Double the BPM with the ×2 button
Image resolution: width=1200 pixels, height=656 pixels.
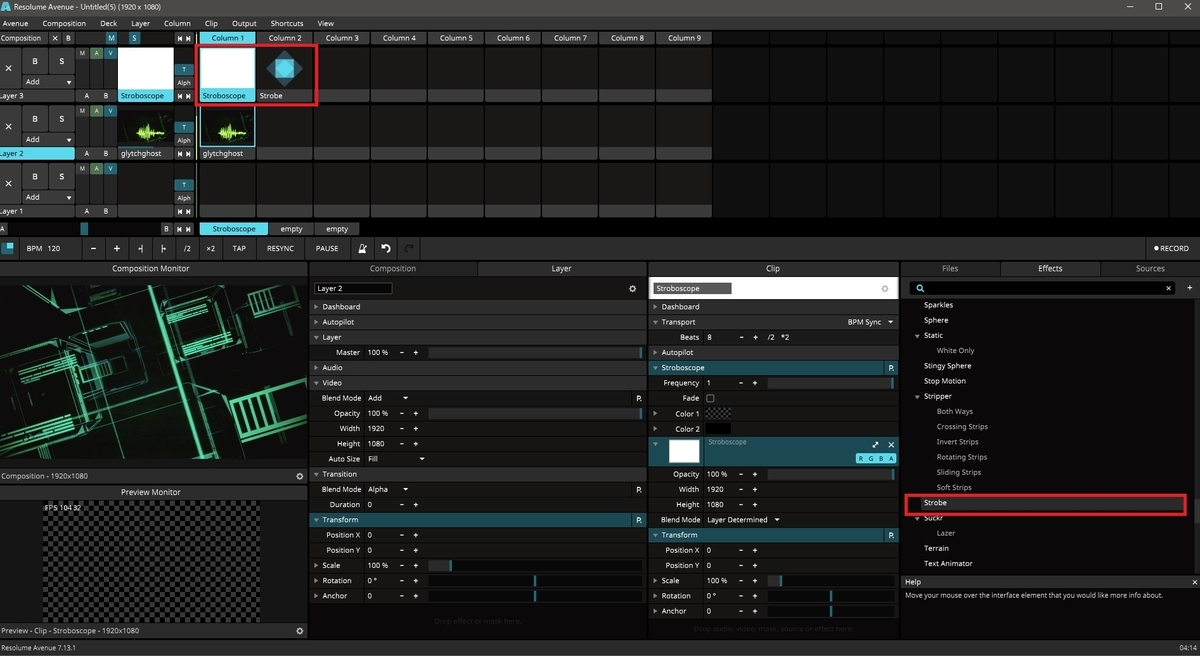(210, 248)
